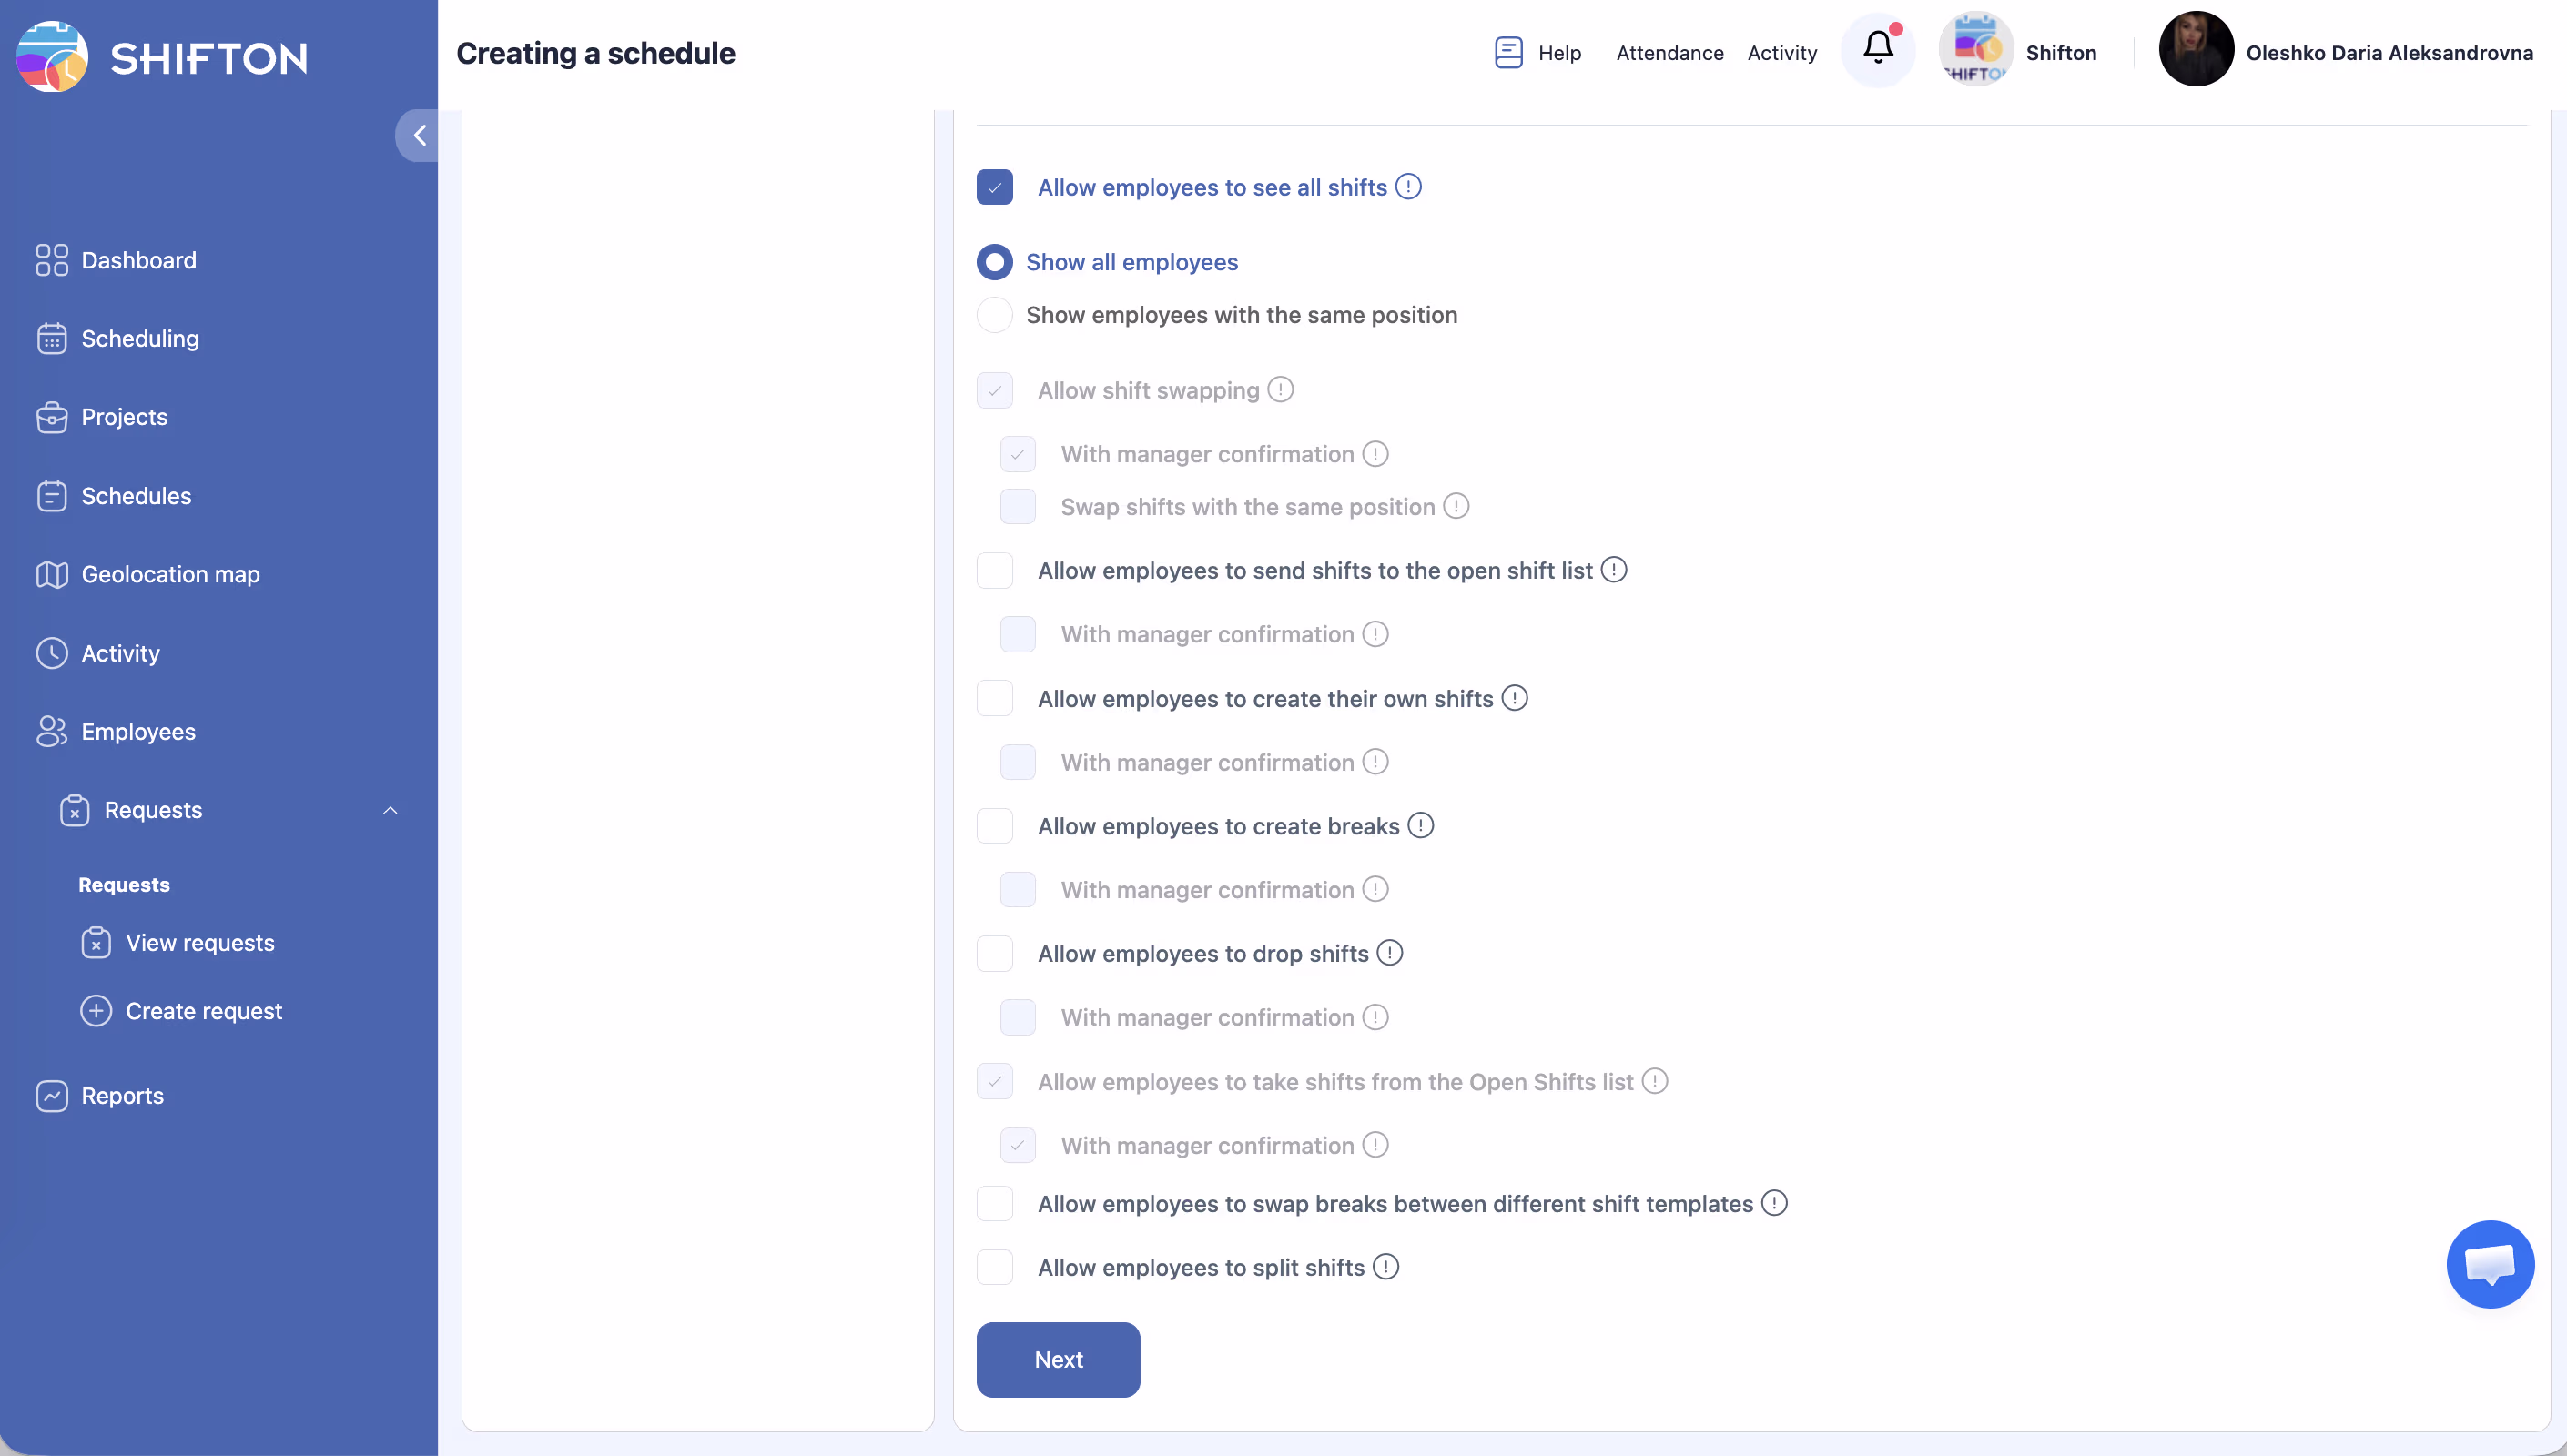Open the live chat widget
Screen dimensions: 2567x1456
(2489, 1264)
